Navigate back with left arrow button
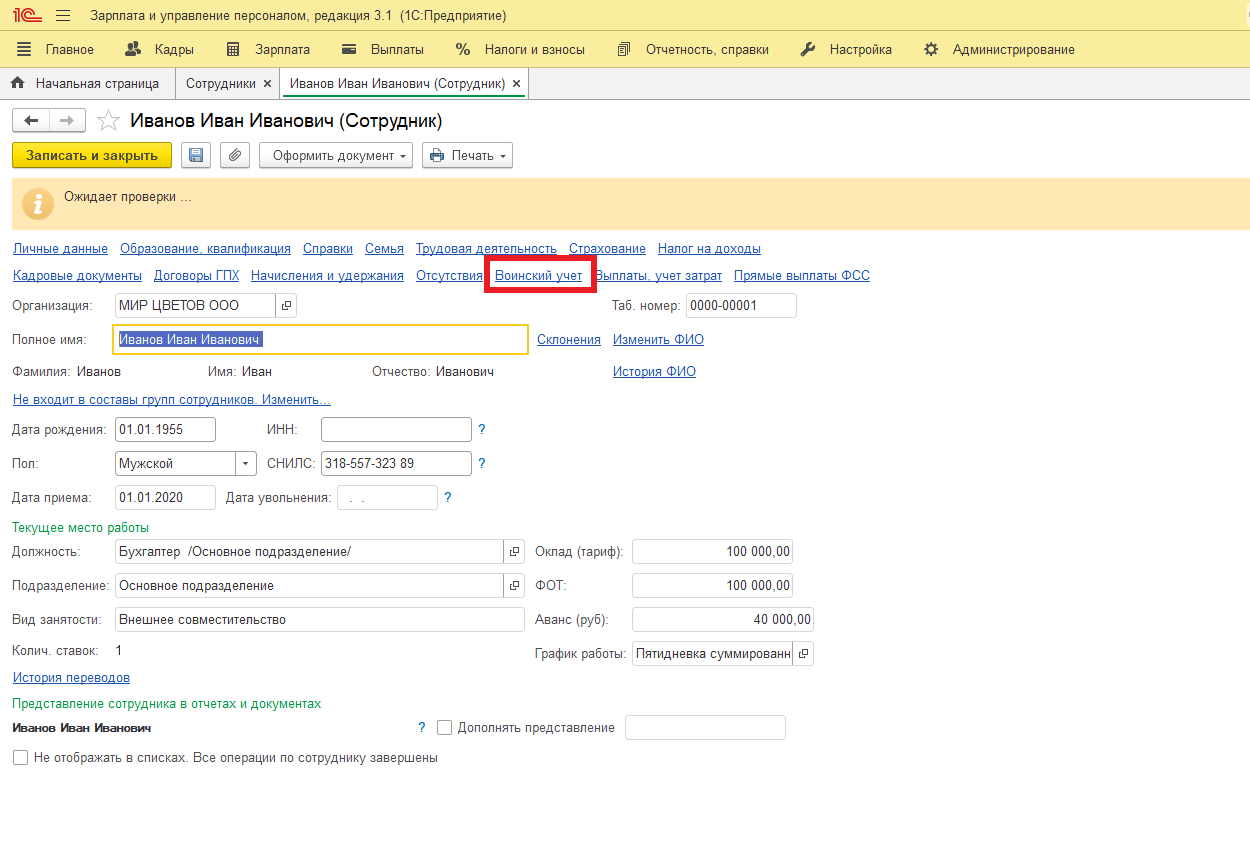Screen dimensions: 1250x854 [31, 120]
